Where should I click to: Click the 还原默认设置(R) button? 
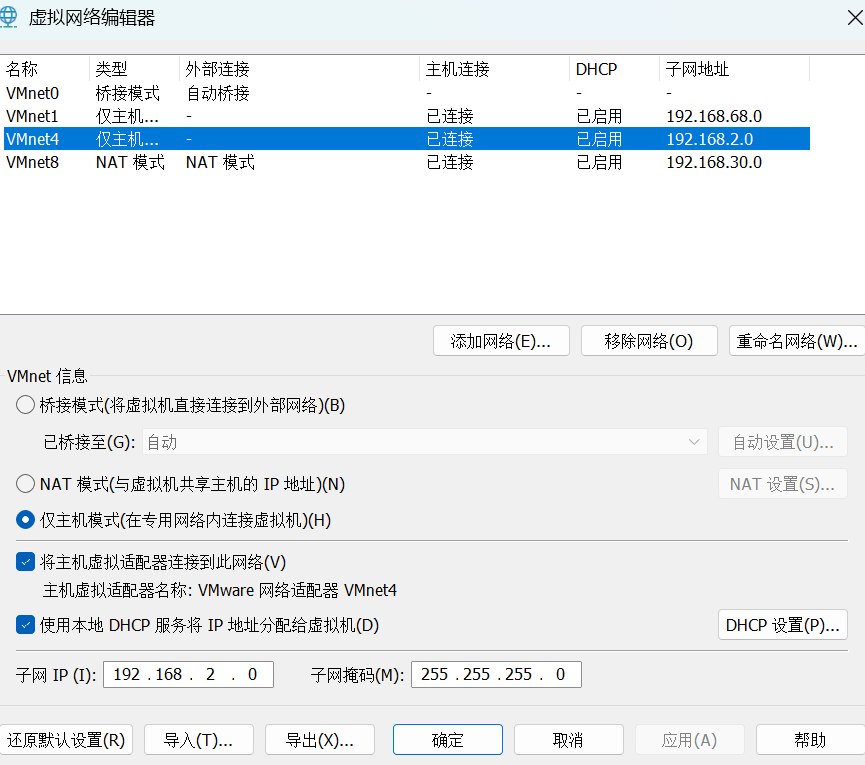coord(66,740)
